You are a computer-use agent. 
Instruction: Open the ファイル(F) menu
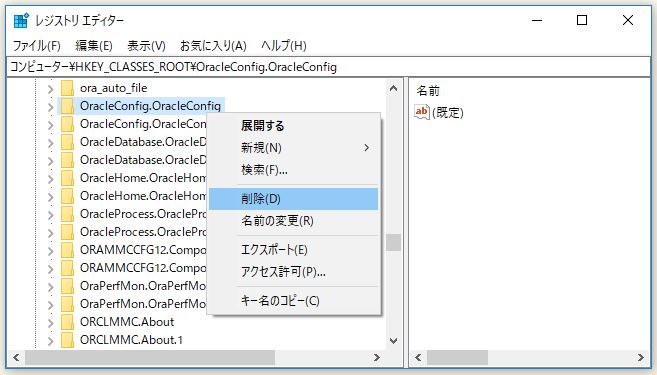point(36,45)
